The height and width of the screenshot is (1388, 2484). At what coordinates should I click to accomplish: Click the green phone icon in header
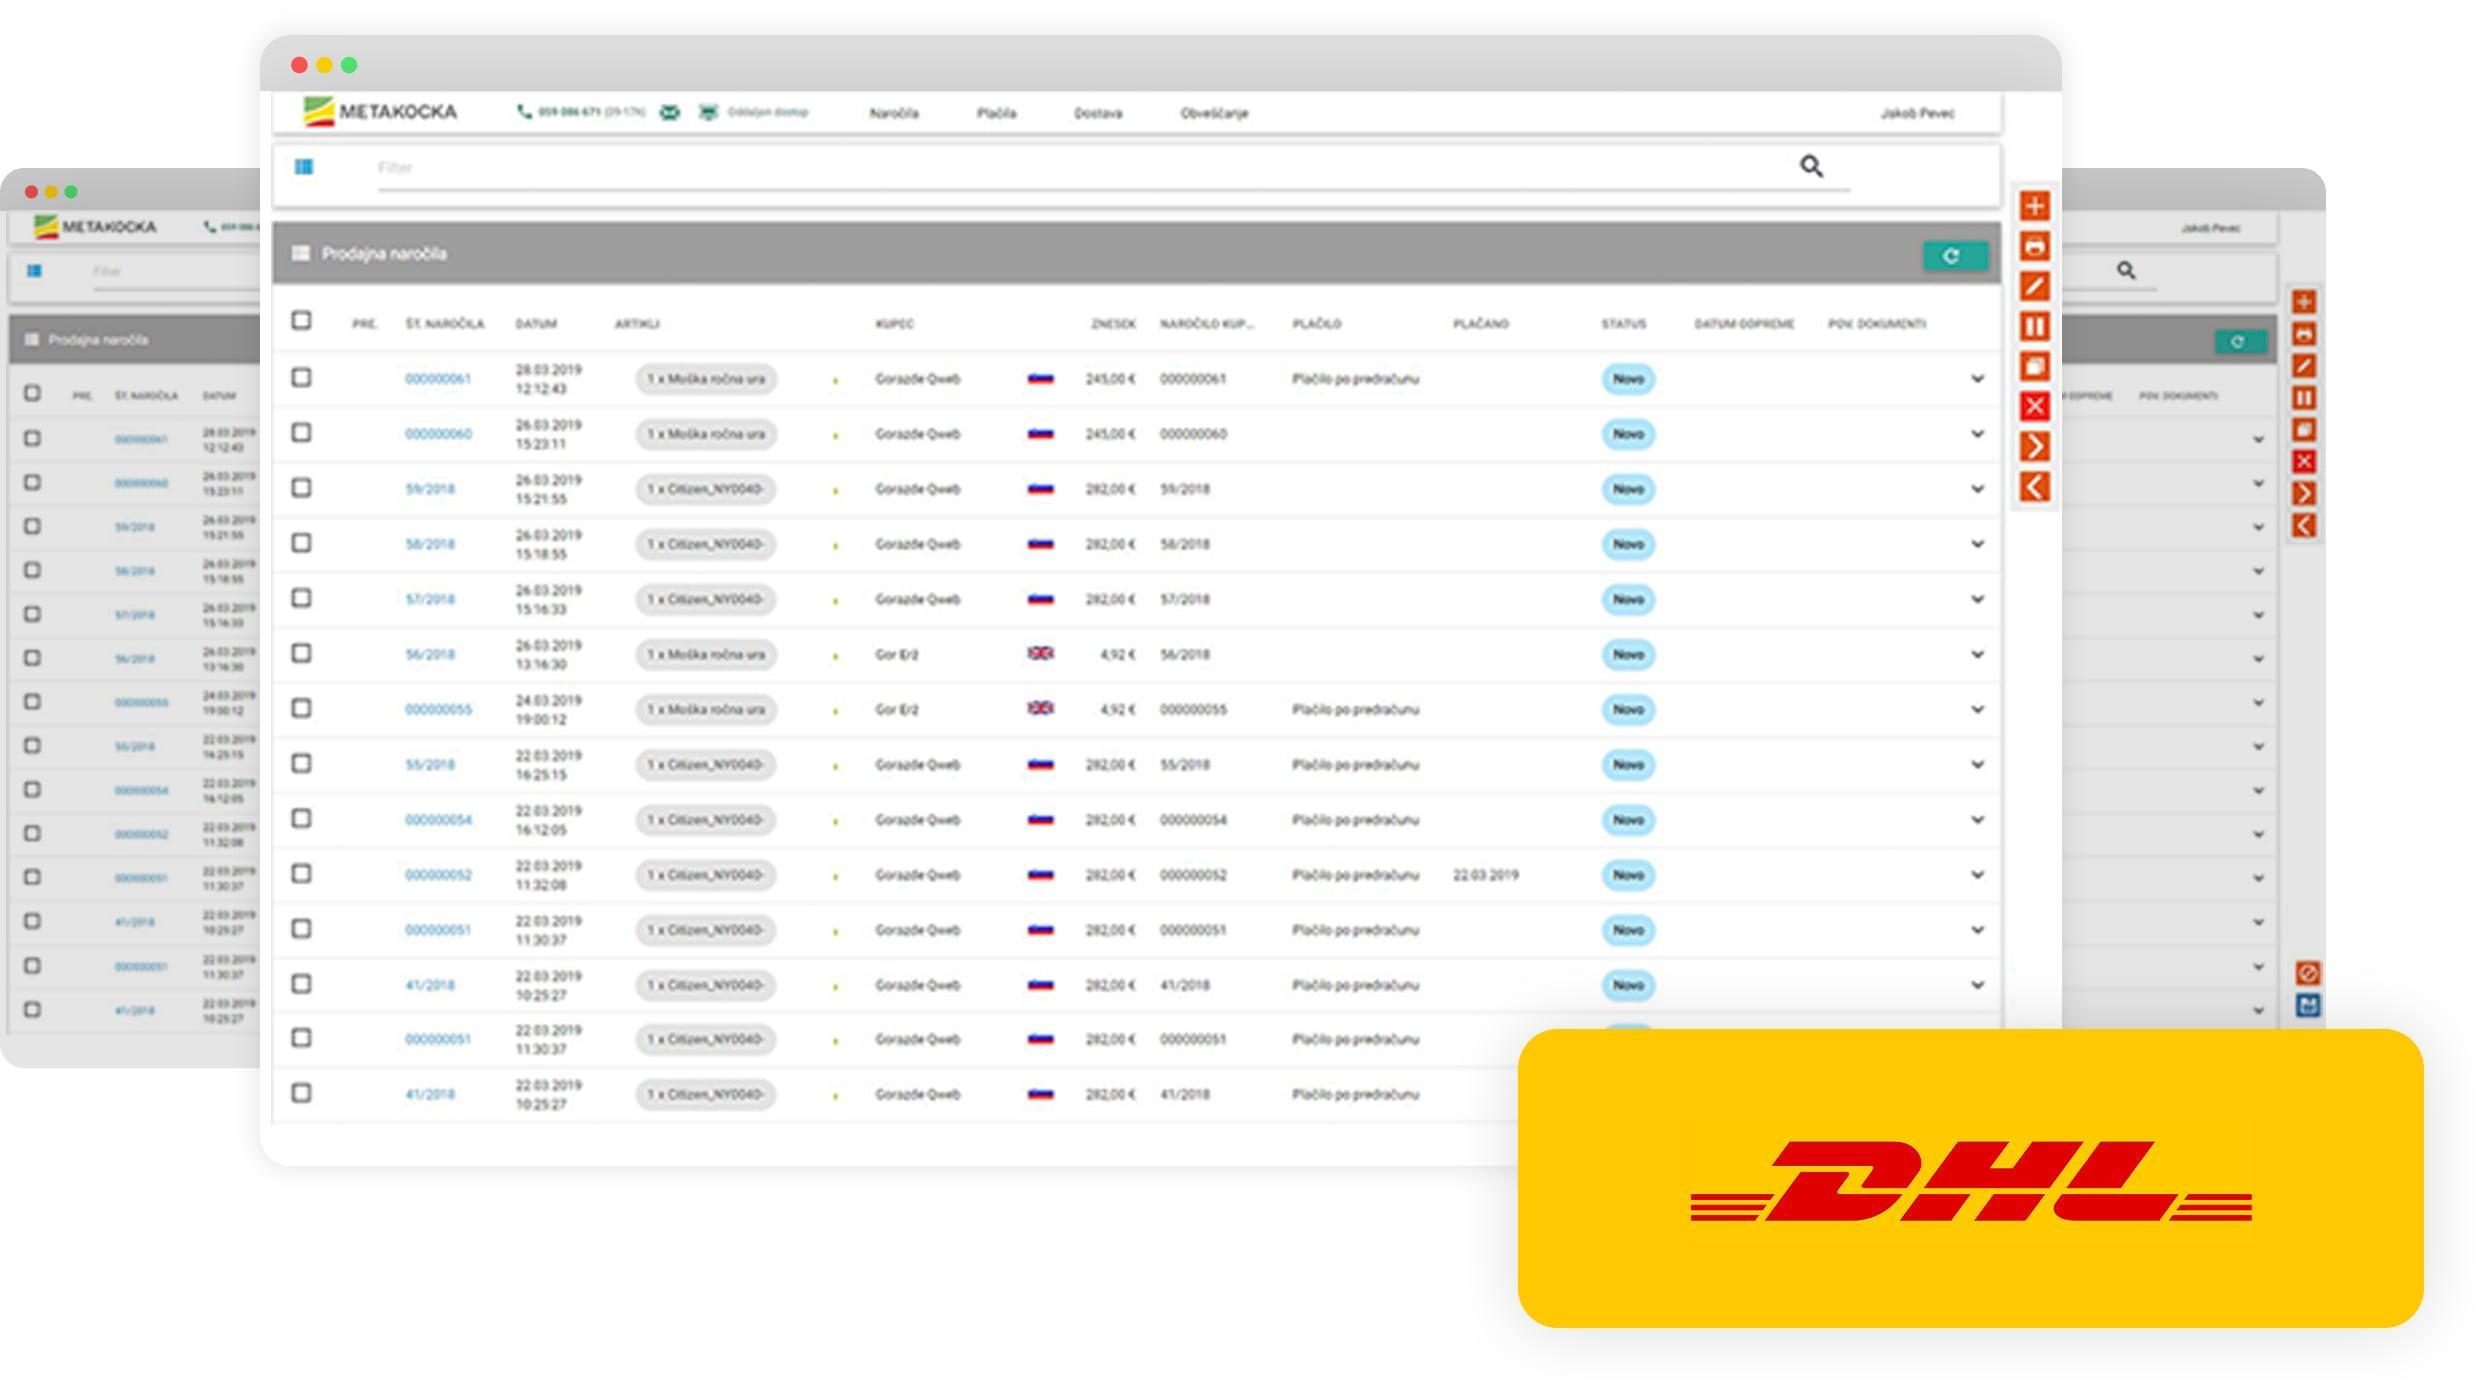[524, 112]
